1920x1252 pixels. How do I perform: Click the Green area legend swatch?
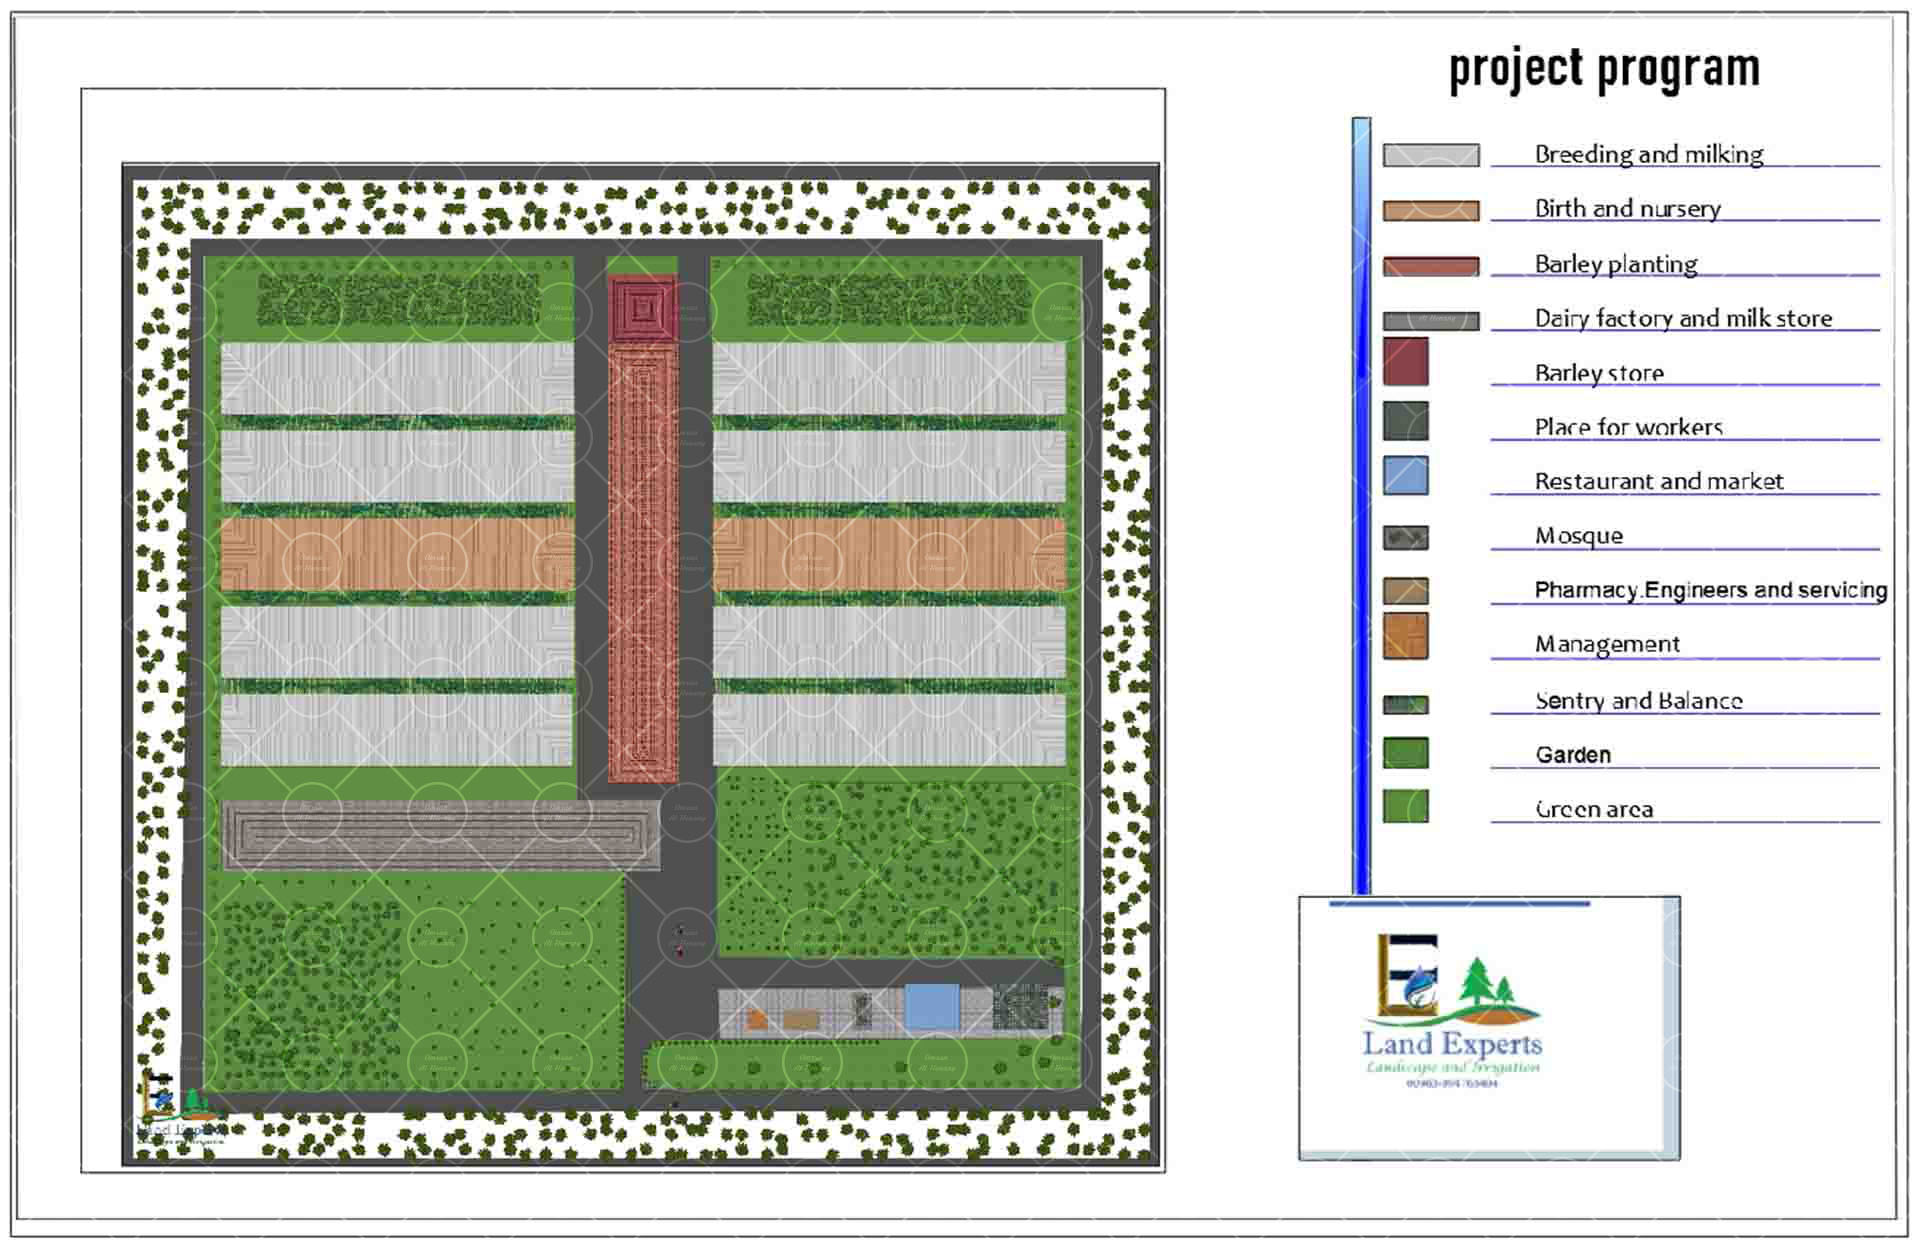(x=1405, y=806)
